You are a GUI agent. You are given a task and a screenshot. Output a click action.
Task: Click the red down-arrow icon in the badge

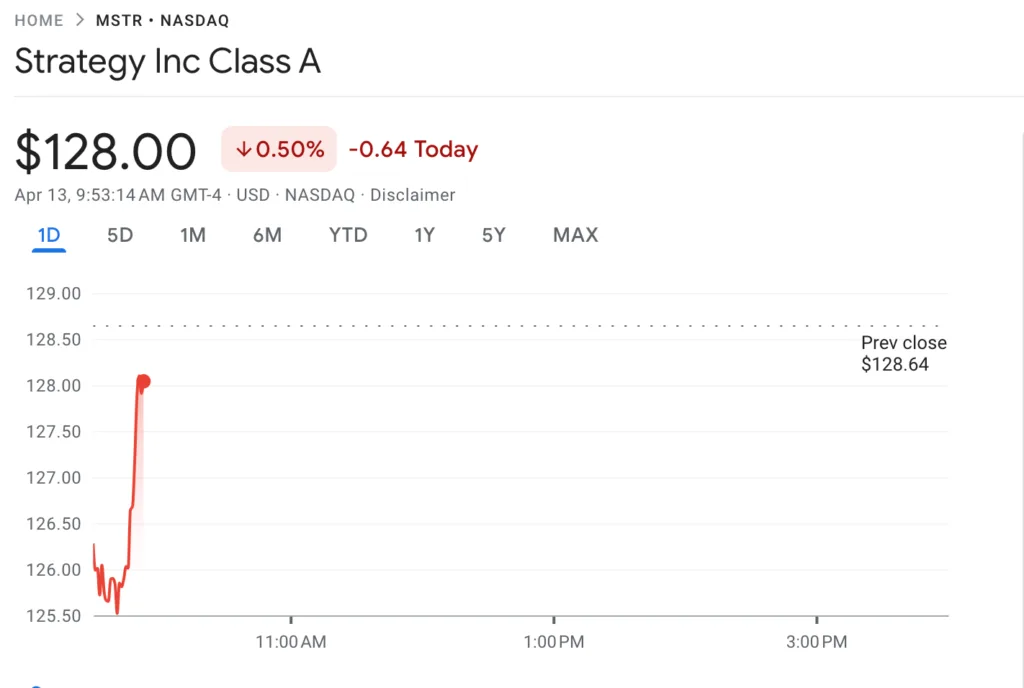click(243, 148)
